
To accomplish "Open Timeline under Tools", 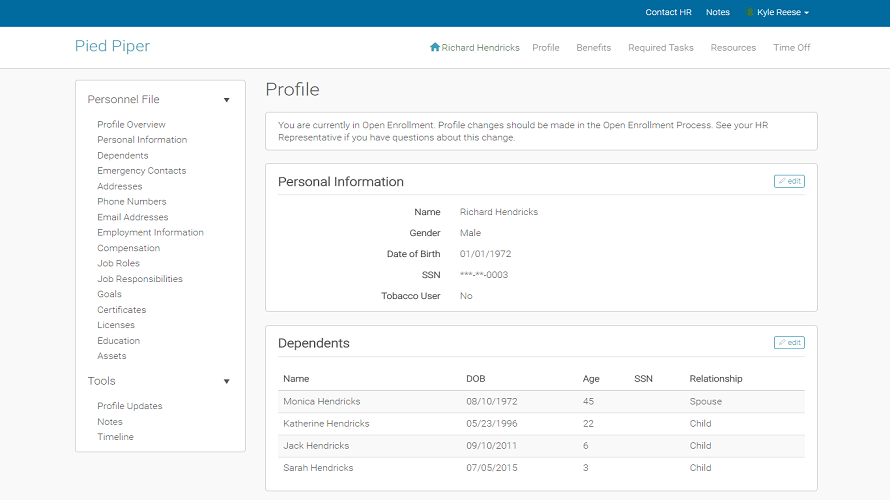I will (x=115, y=437).
